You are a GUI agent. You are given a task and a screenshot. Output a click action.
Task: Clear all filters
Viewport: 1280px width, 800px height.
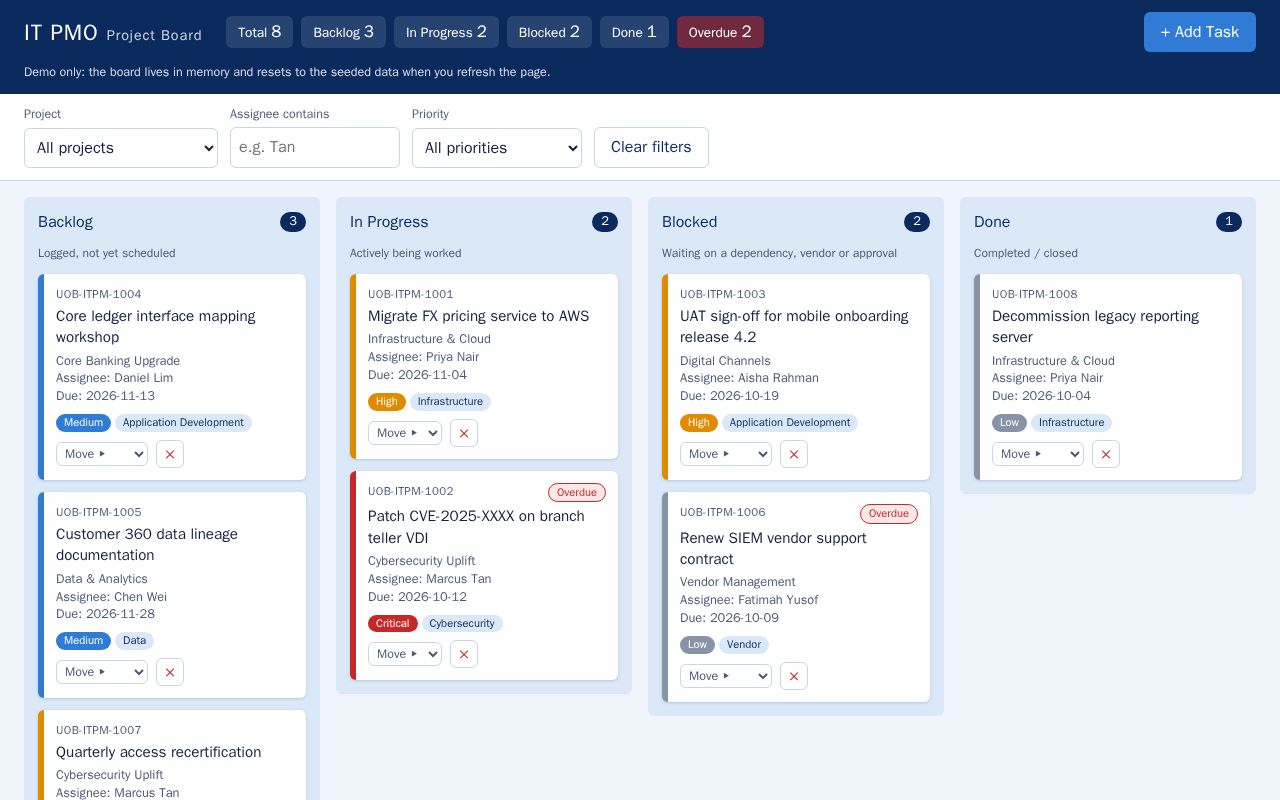pyautogui.click(x=651, y=147)
